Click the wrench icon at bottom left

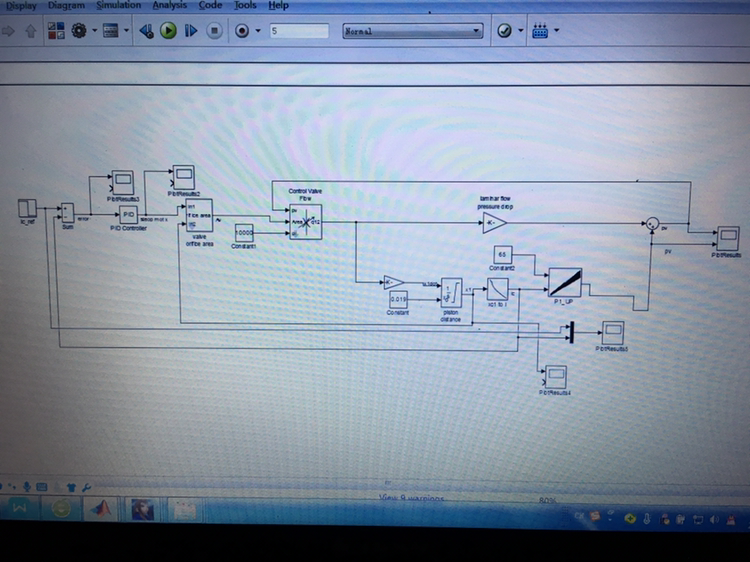pyautogui.click(x=87, y=487)
